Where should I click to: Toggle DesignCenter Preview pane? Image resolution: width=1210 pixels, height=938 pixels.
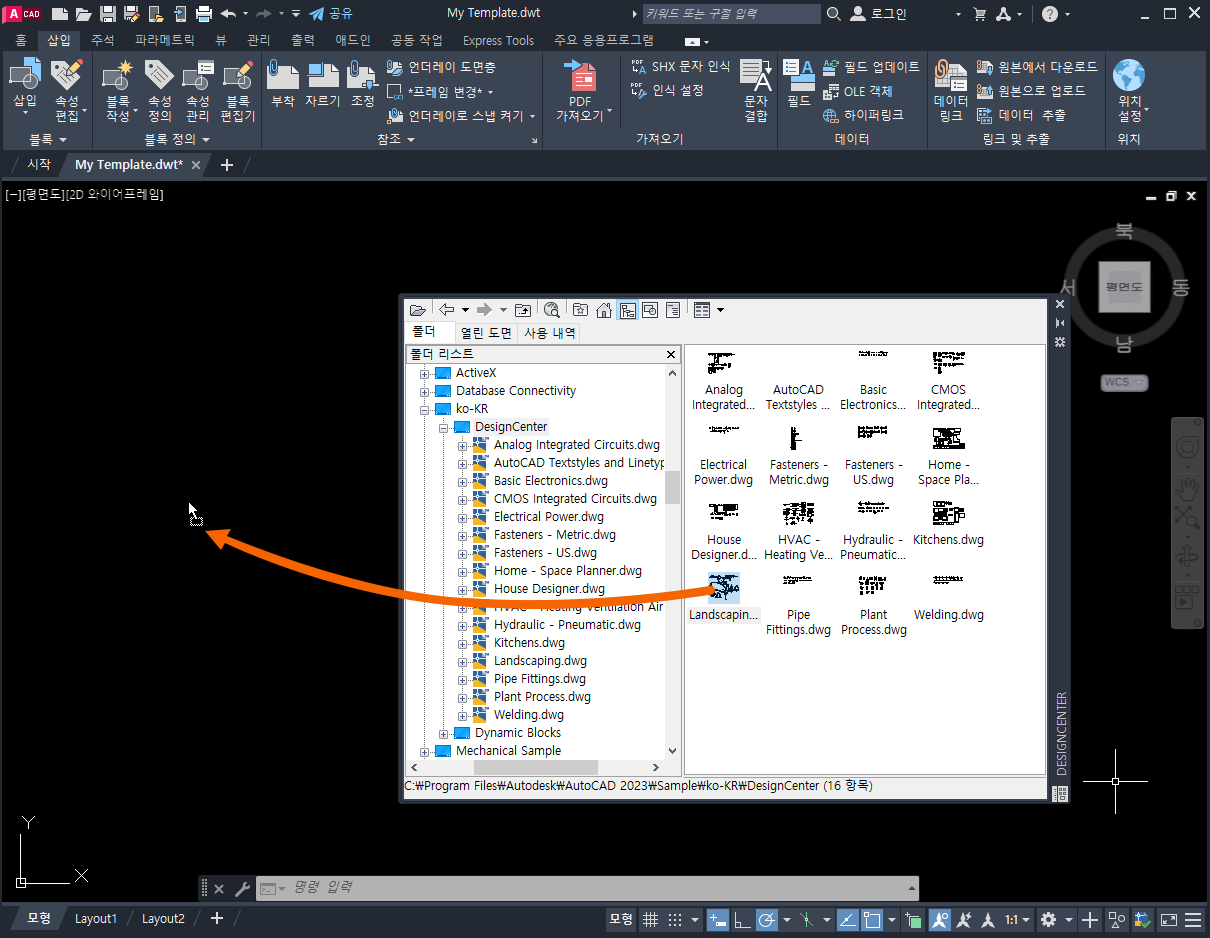tap(650, 310)
